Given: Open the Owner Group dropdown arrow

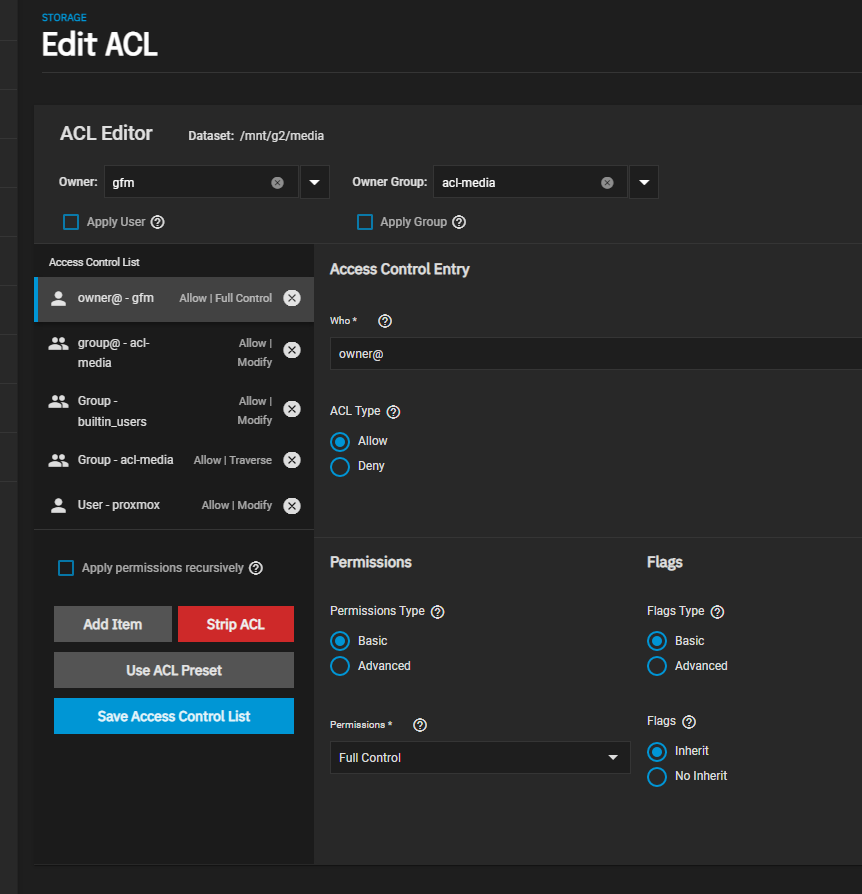Looking at the screenshot, I should tap(644, 182).
